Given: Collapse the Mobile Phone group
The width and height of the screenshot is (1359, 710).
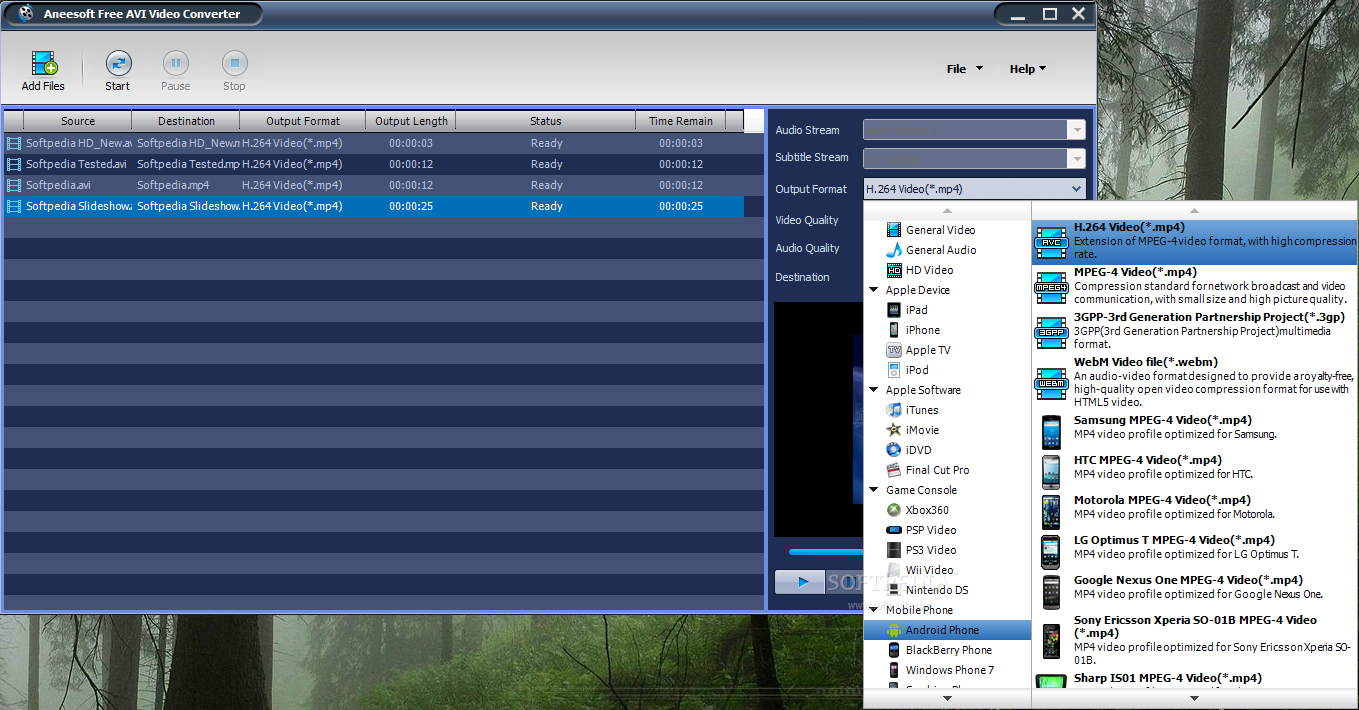Looking at the screenshot, I should pos(874,610).
